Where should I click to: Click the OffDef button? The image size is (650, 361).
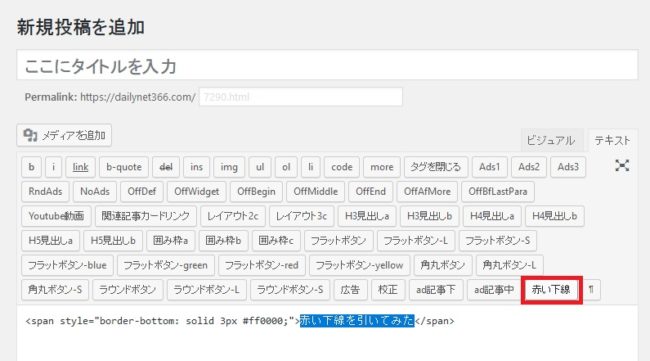[x=142, y=191]
